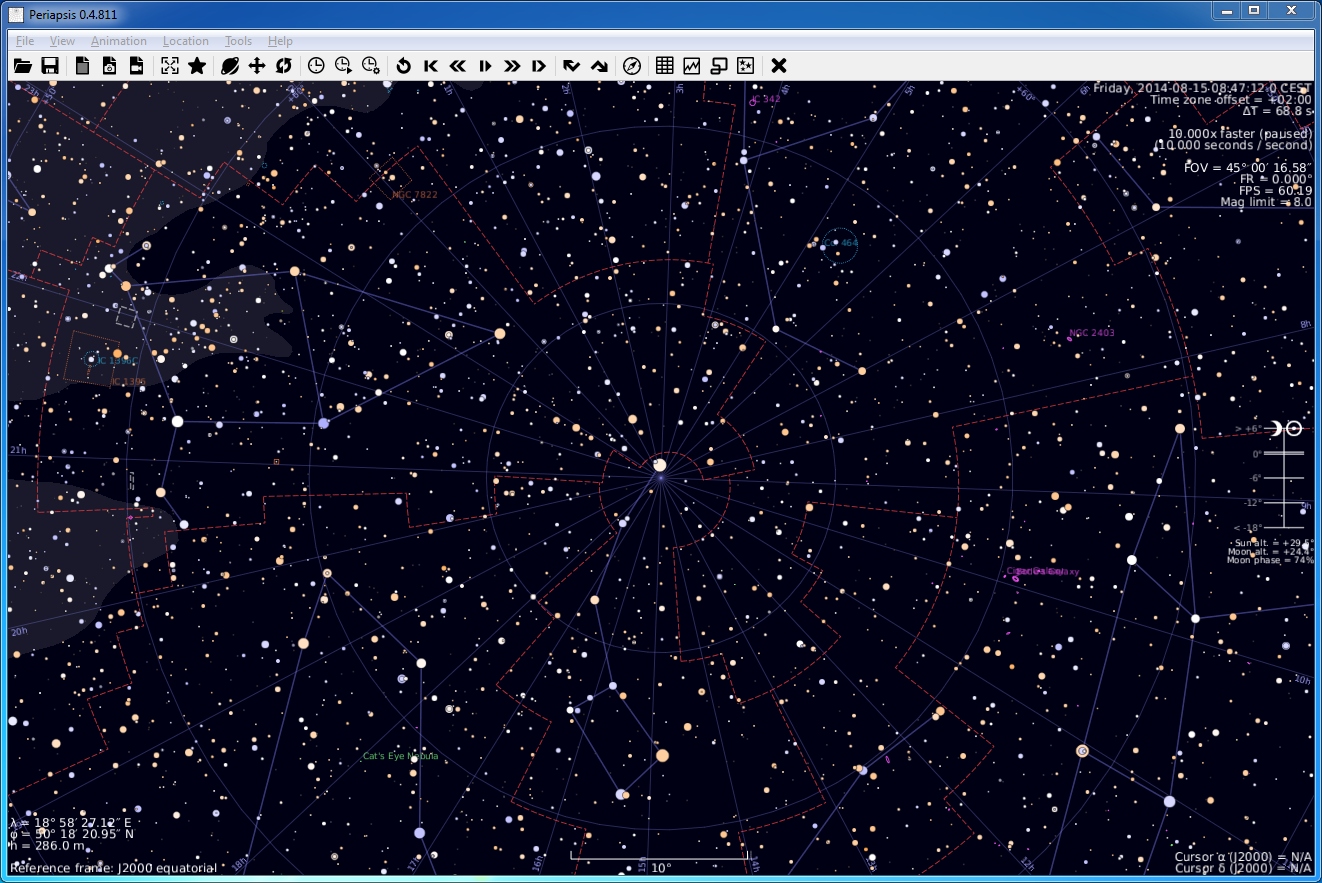Click the h = 286.0 m altitude text

click(x=46, y=845)
